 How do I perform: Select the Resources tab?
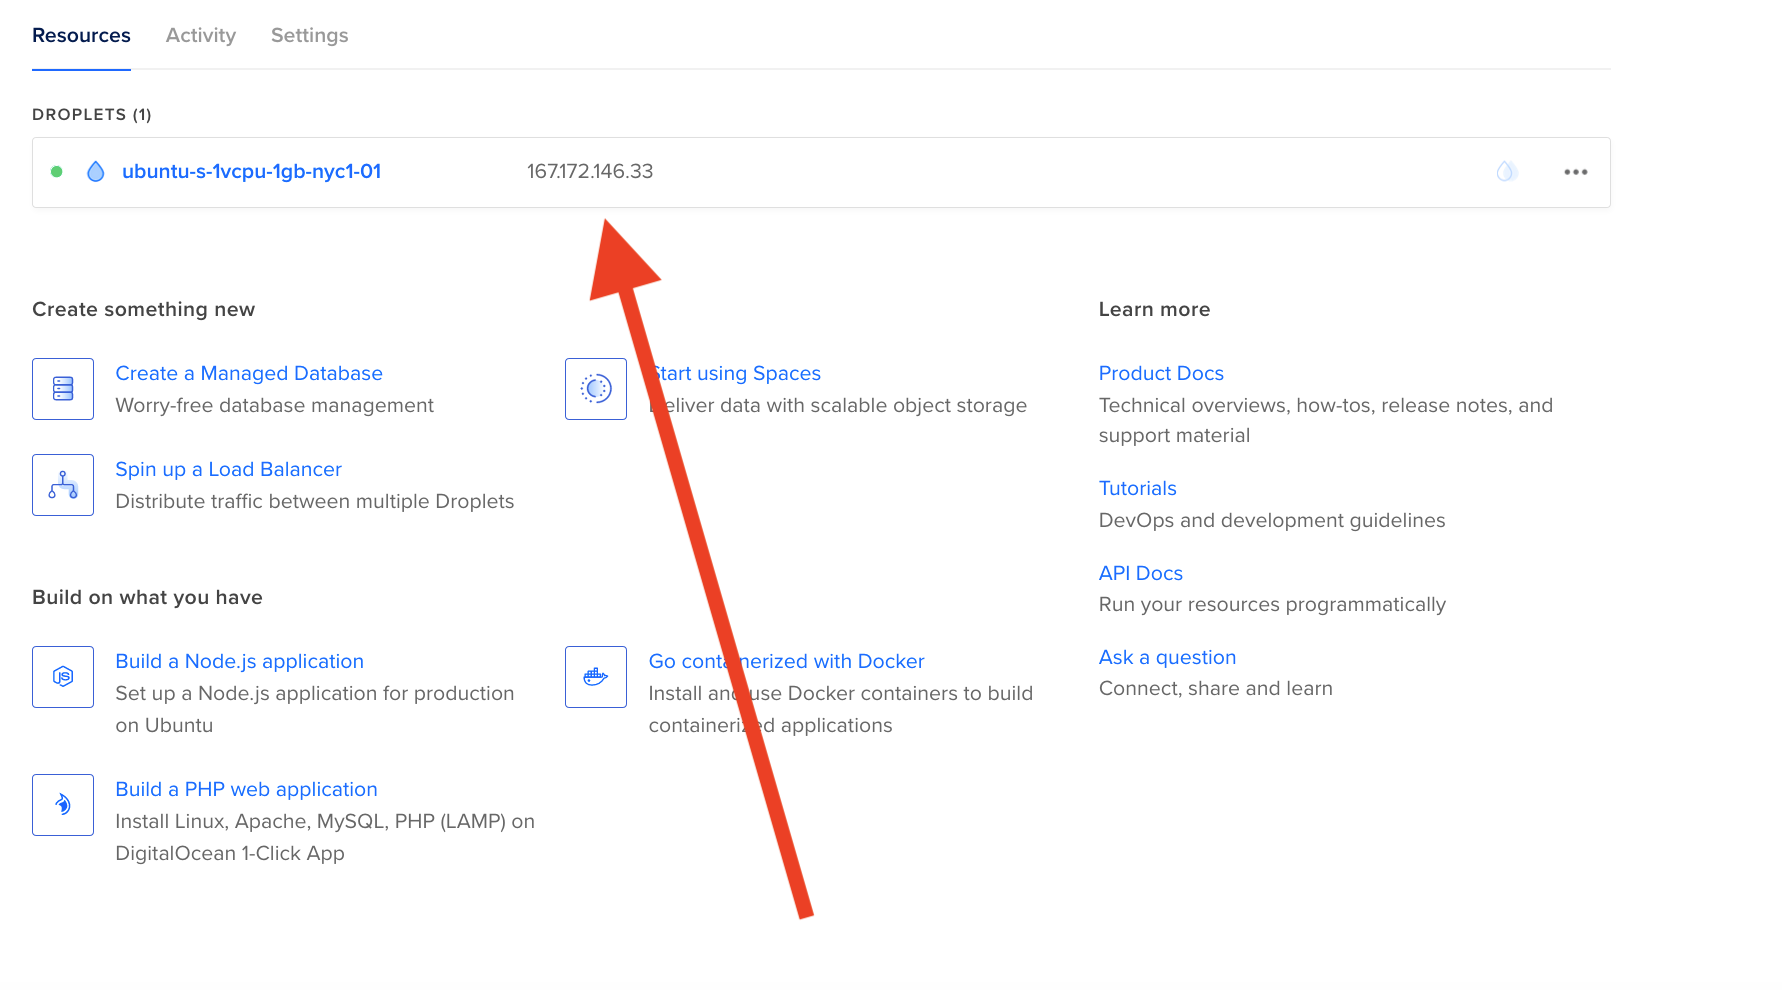81,35
